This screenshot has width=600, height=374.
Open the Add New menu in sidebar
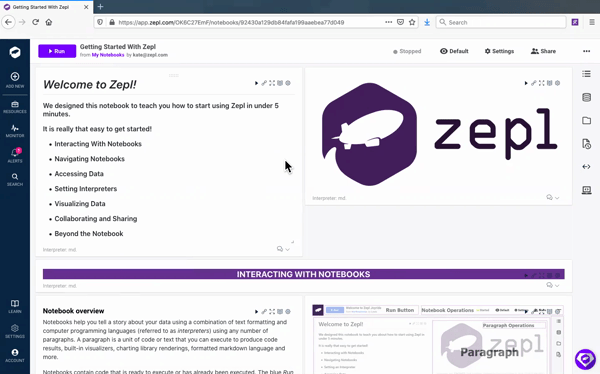pyautogui.click(x=15, y=80)
